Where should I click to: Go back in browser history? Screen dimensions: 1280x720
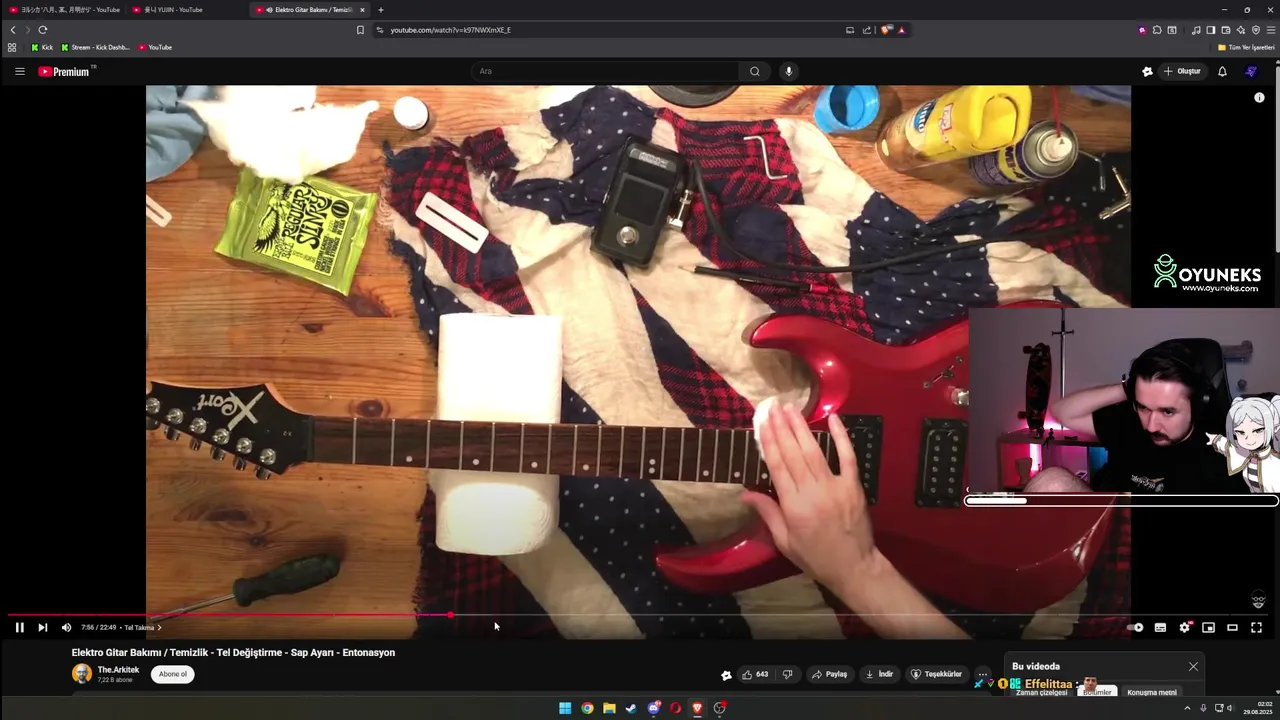click(13, 30)
